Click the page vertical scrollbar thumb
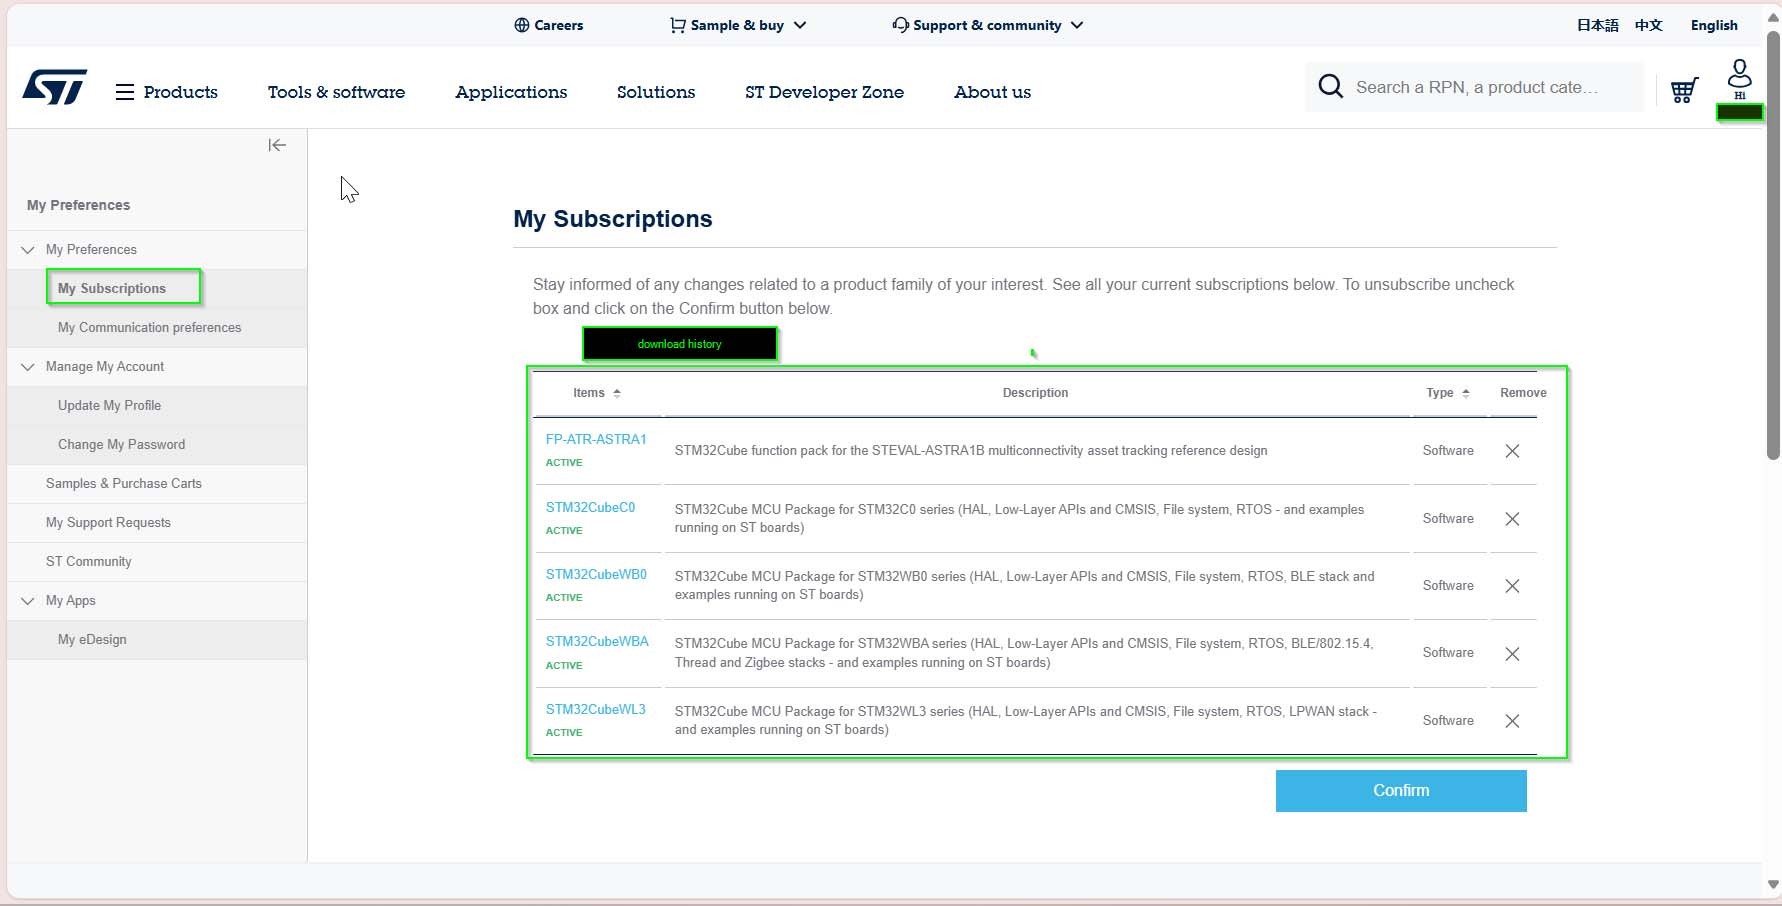1782x906 pixels. (x=1773, y=245)
